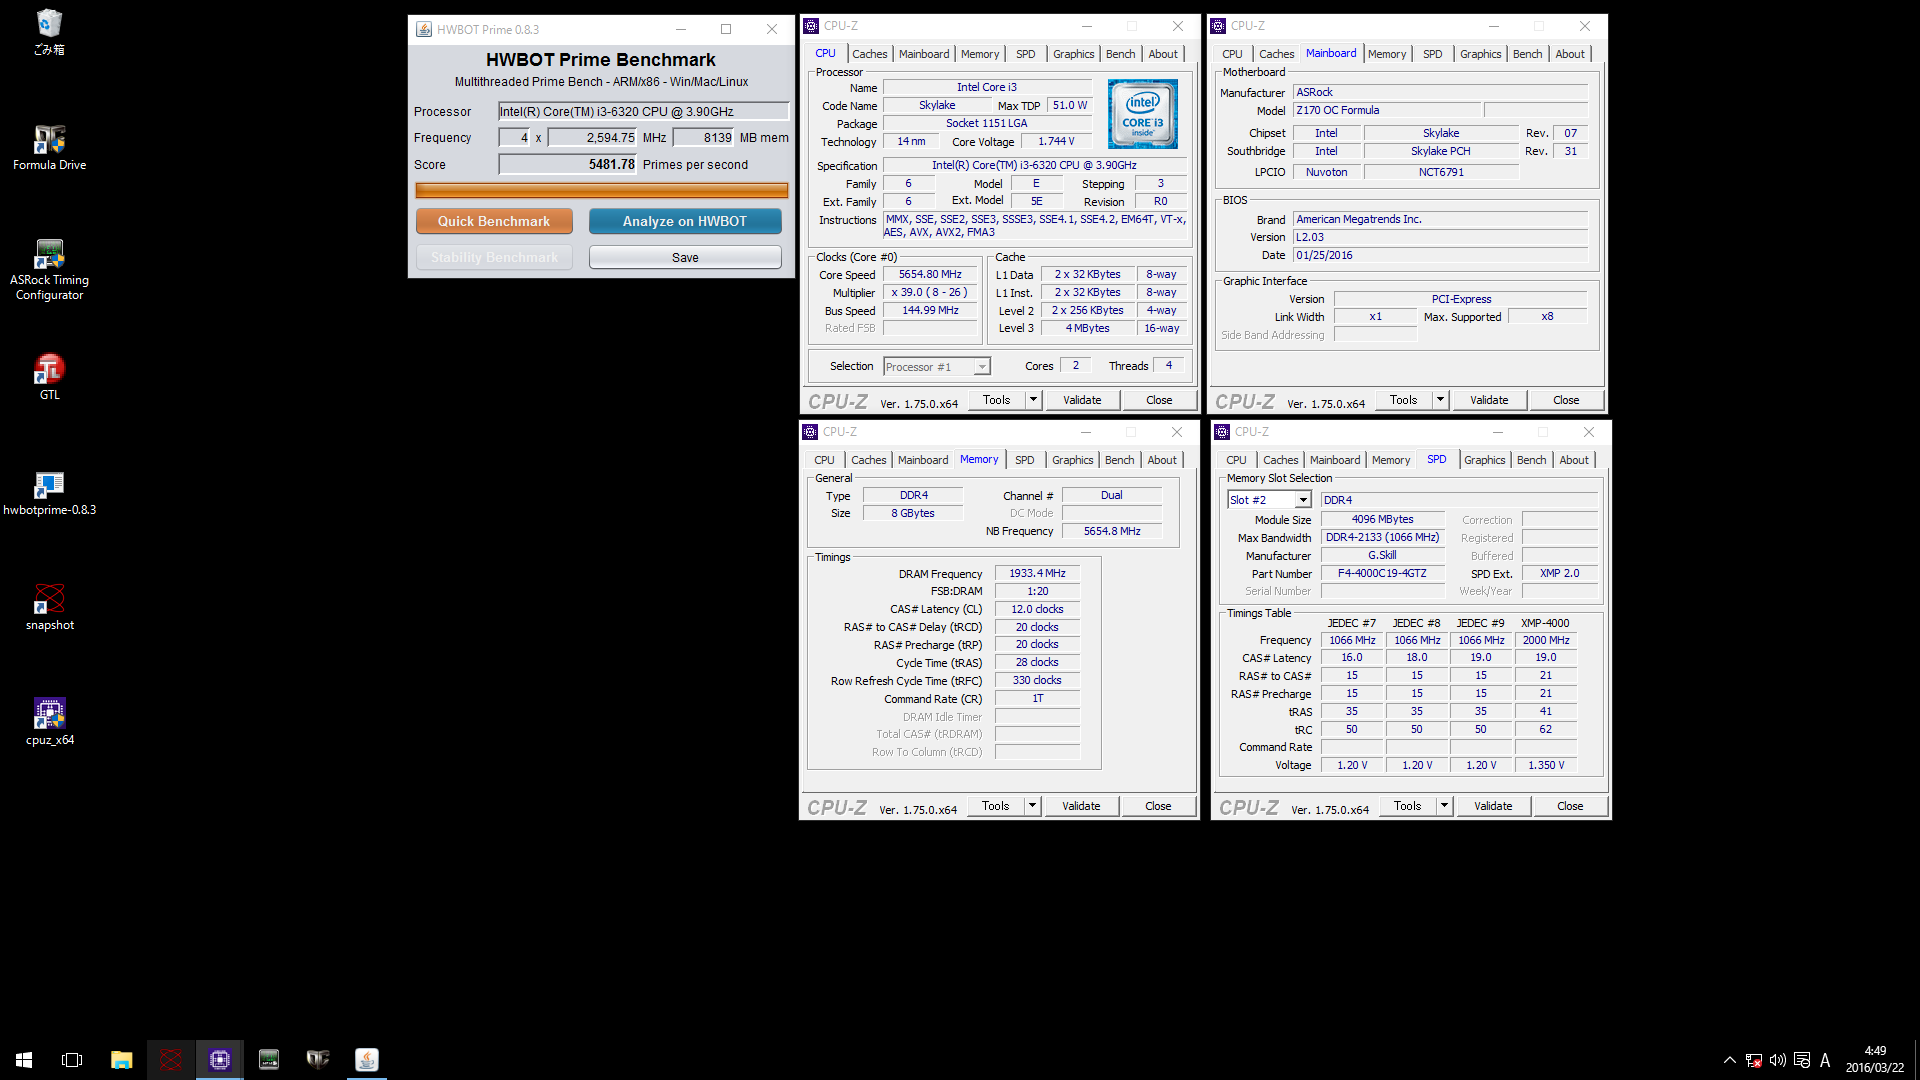Open the Windows Start menu

click(x=24, y=1059)
